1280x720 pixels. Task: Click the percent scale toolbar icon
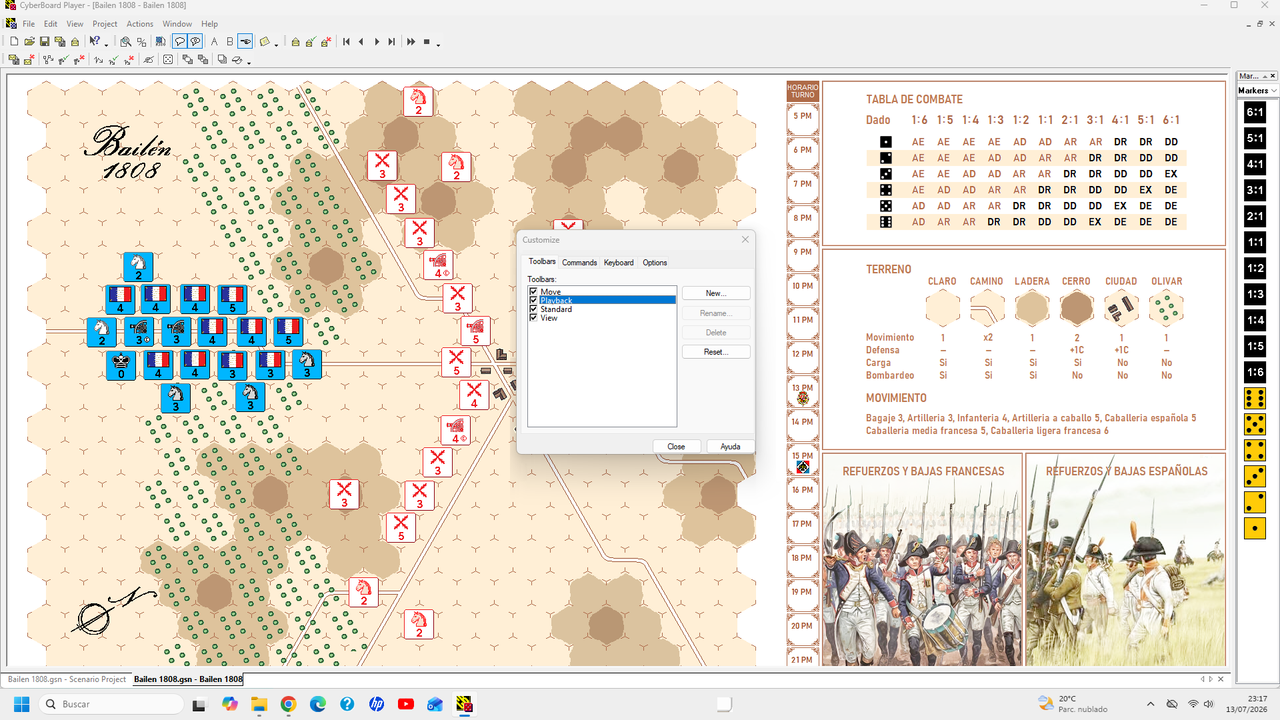141,41
